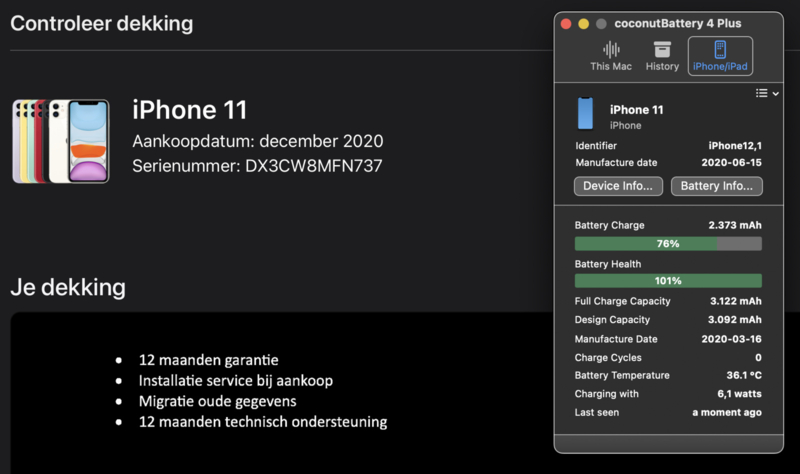
Task: Select the iPhone/iPad tab
Action: 720,56
